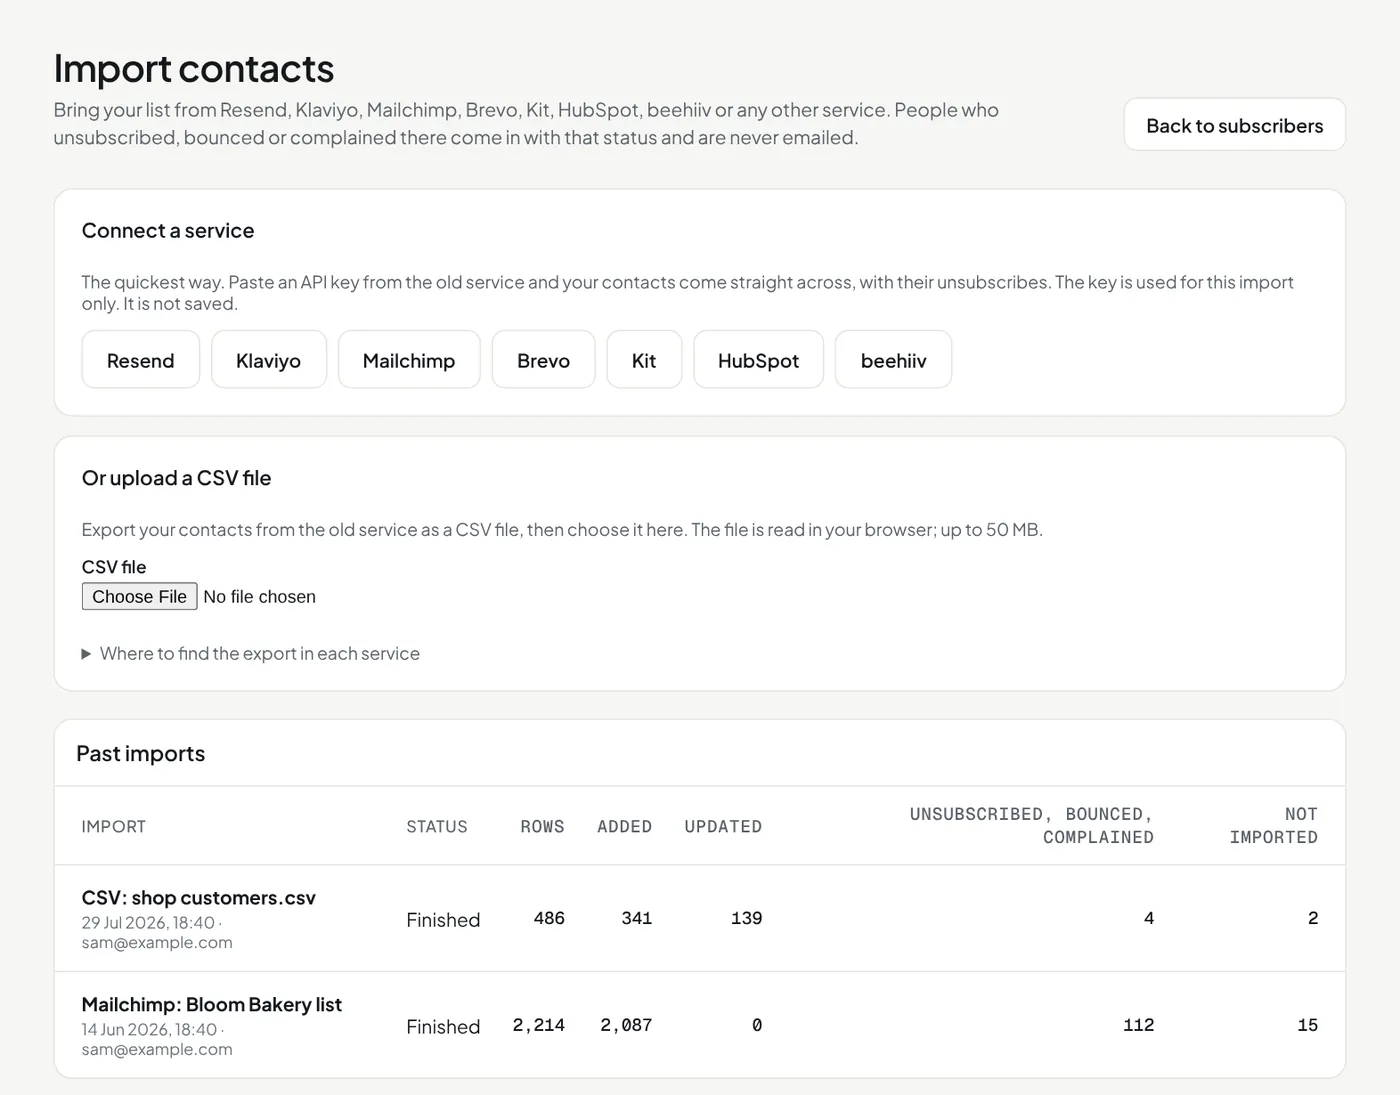Click the row count 486

[549, 918]
